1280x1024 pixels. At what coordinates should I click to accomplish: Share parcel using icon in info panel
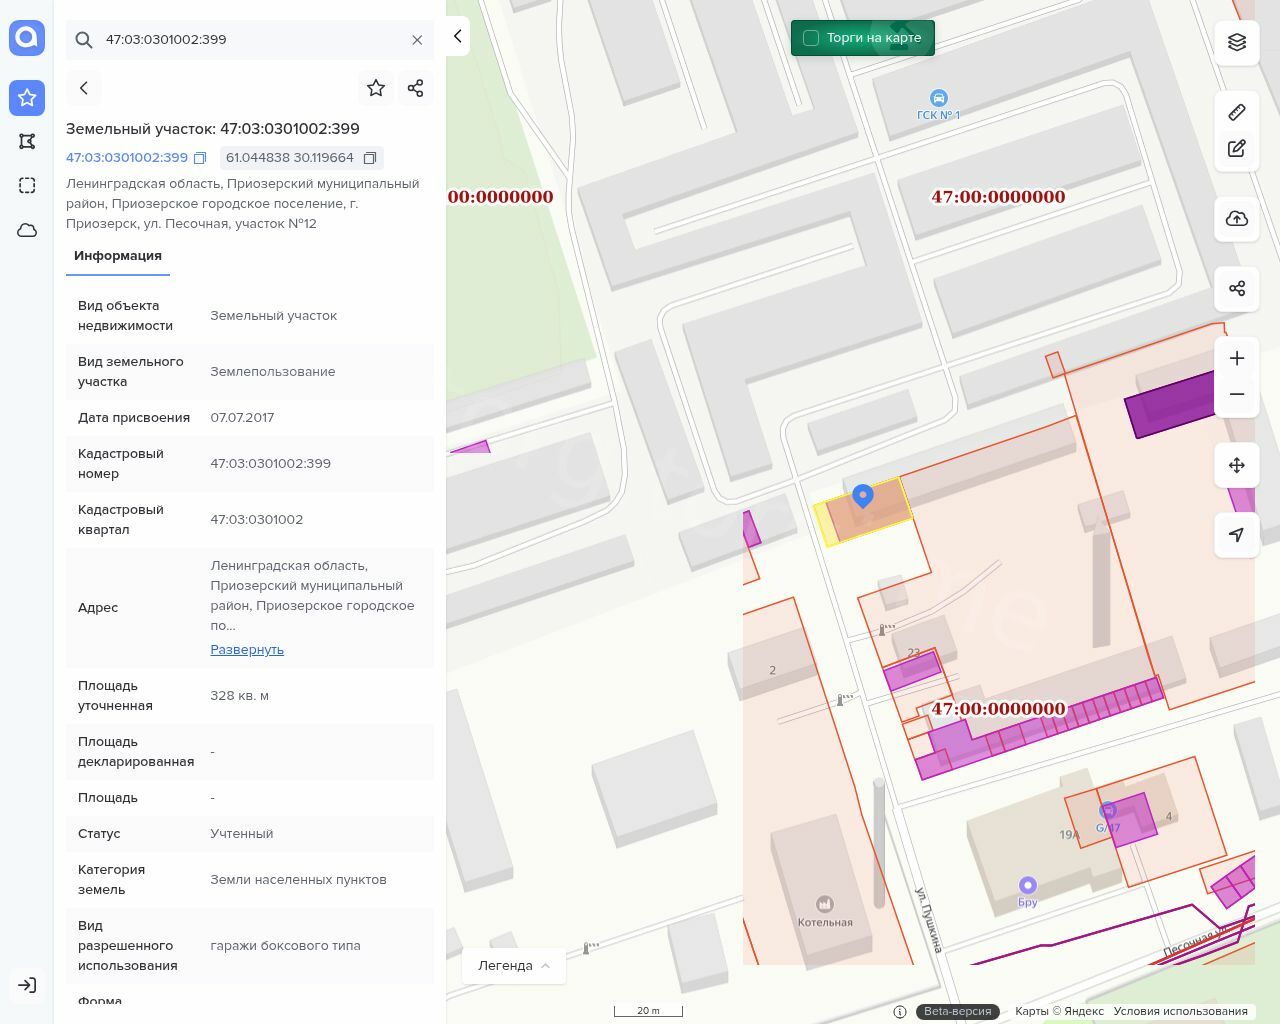click(x=416, y=88)
